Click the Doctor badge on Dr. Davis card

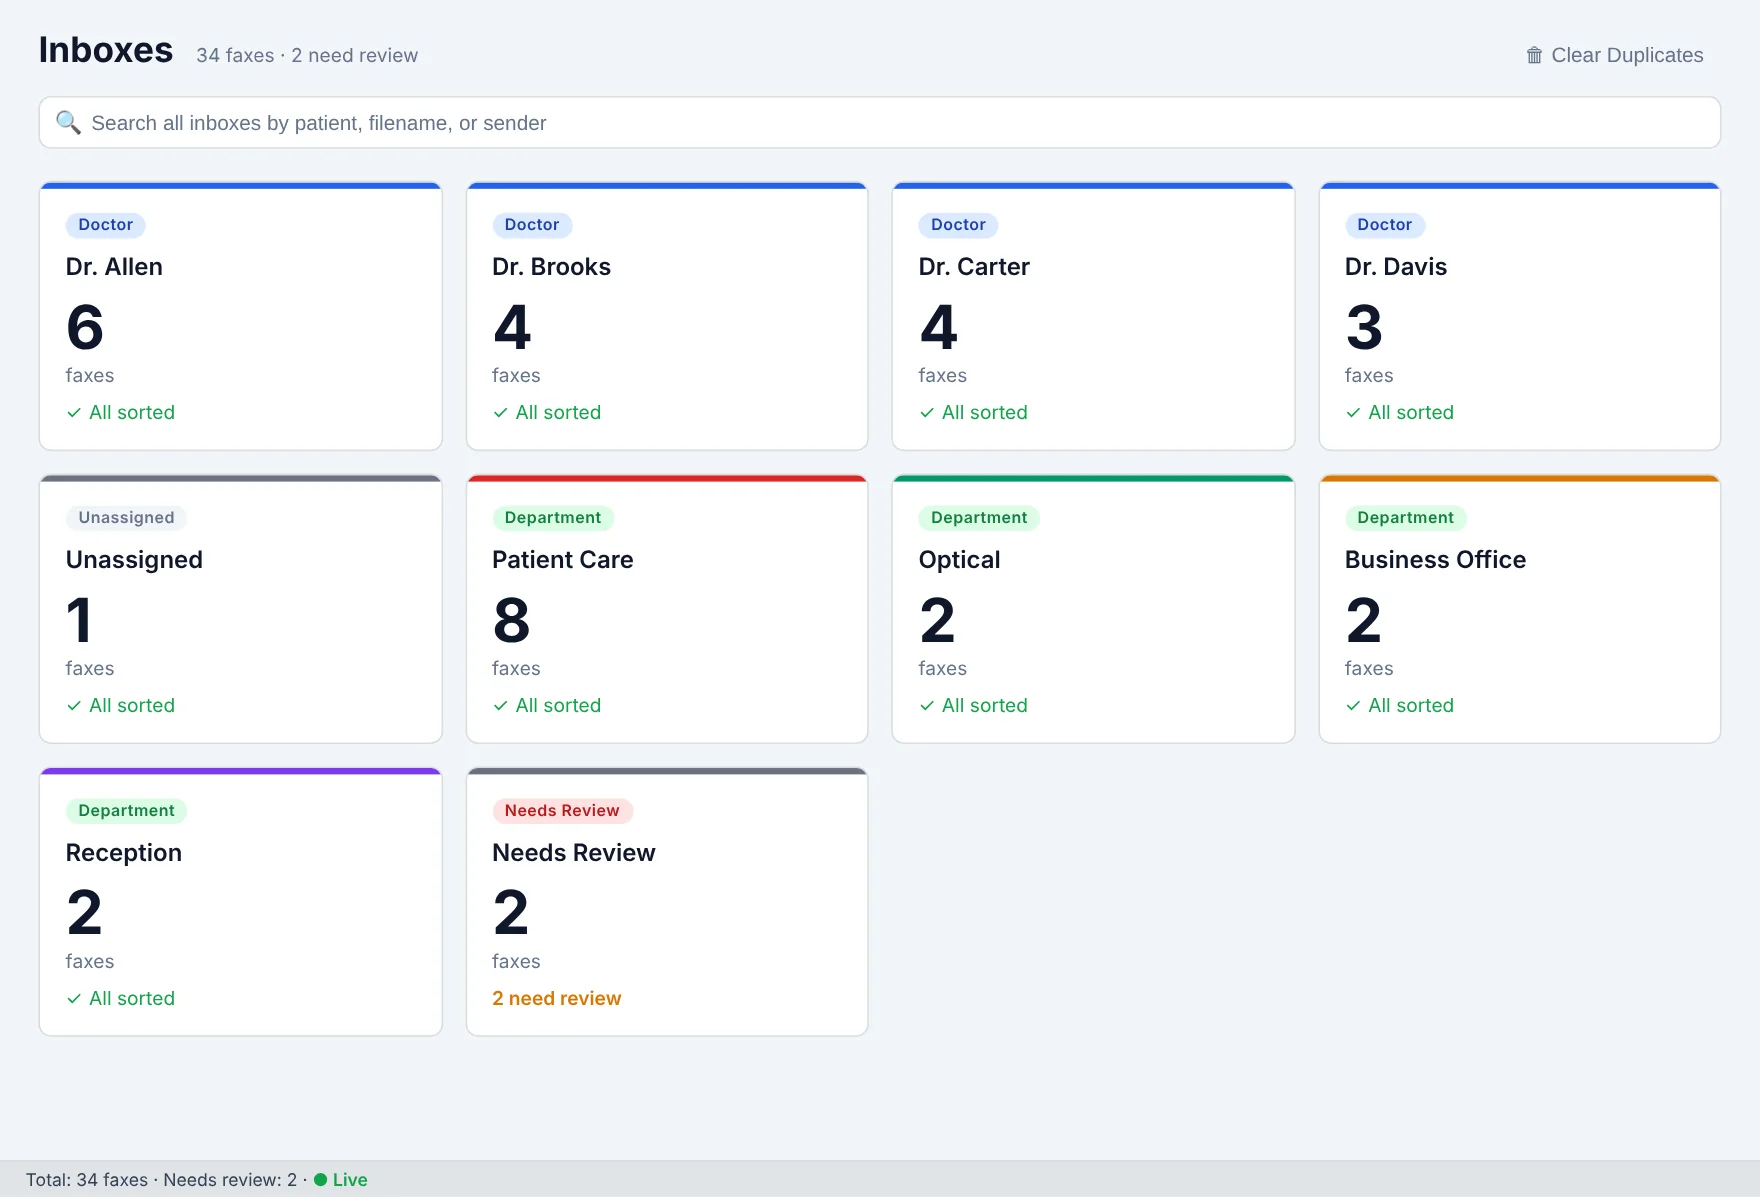1385,225
